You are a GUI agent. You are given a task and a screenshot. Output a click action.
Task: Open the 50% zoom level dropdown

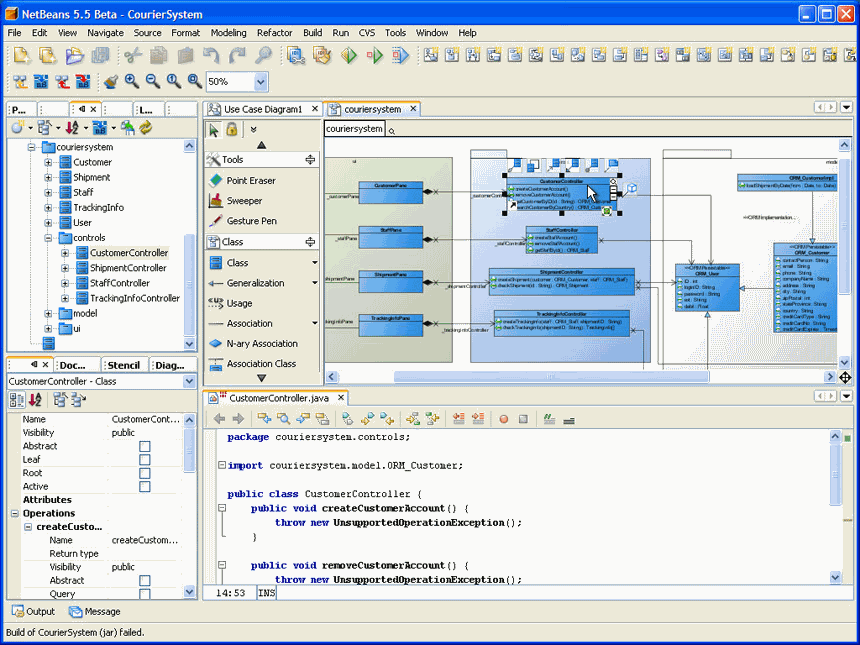click(261, 82)
